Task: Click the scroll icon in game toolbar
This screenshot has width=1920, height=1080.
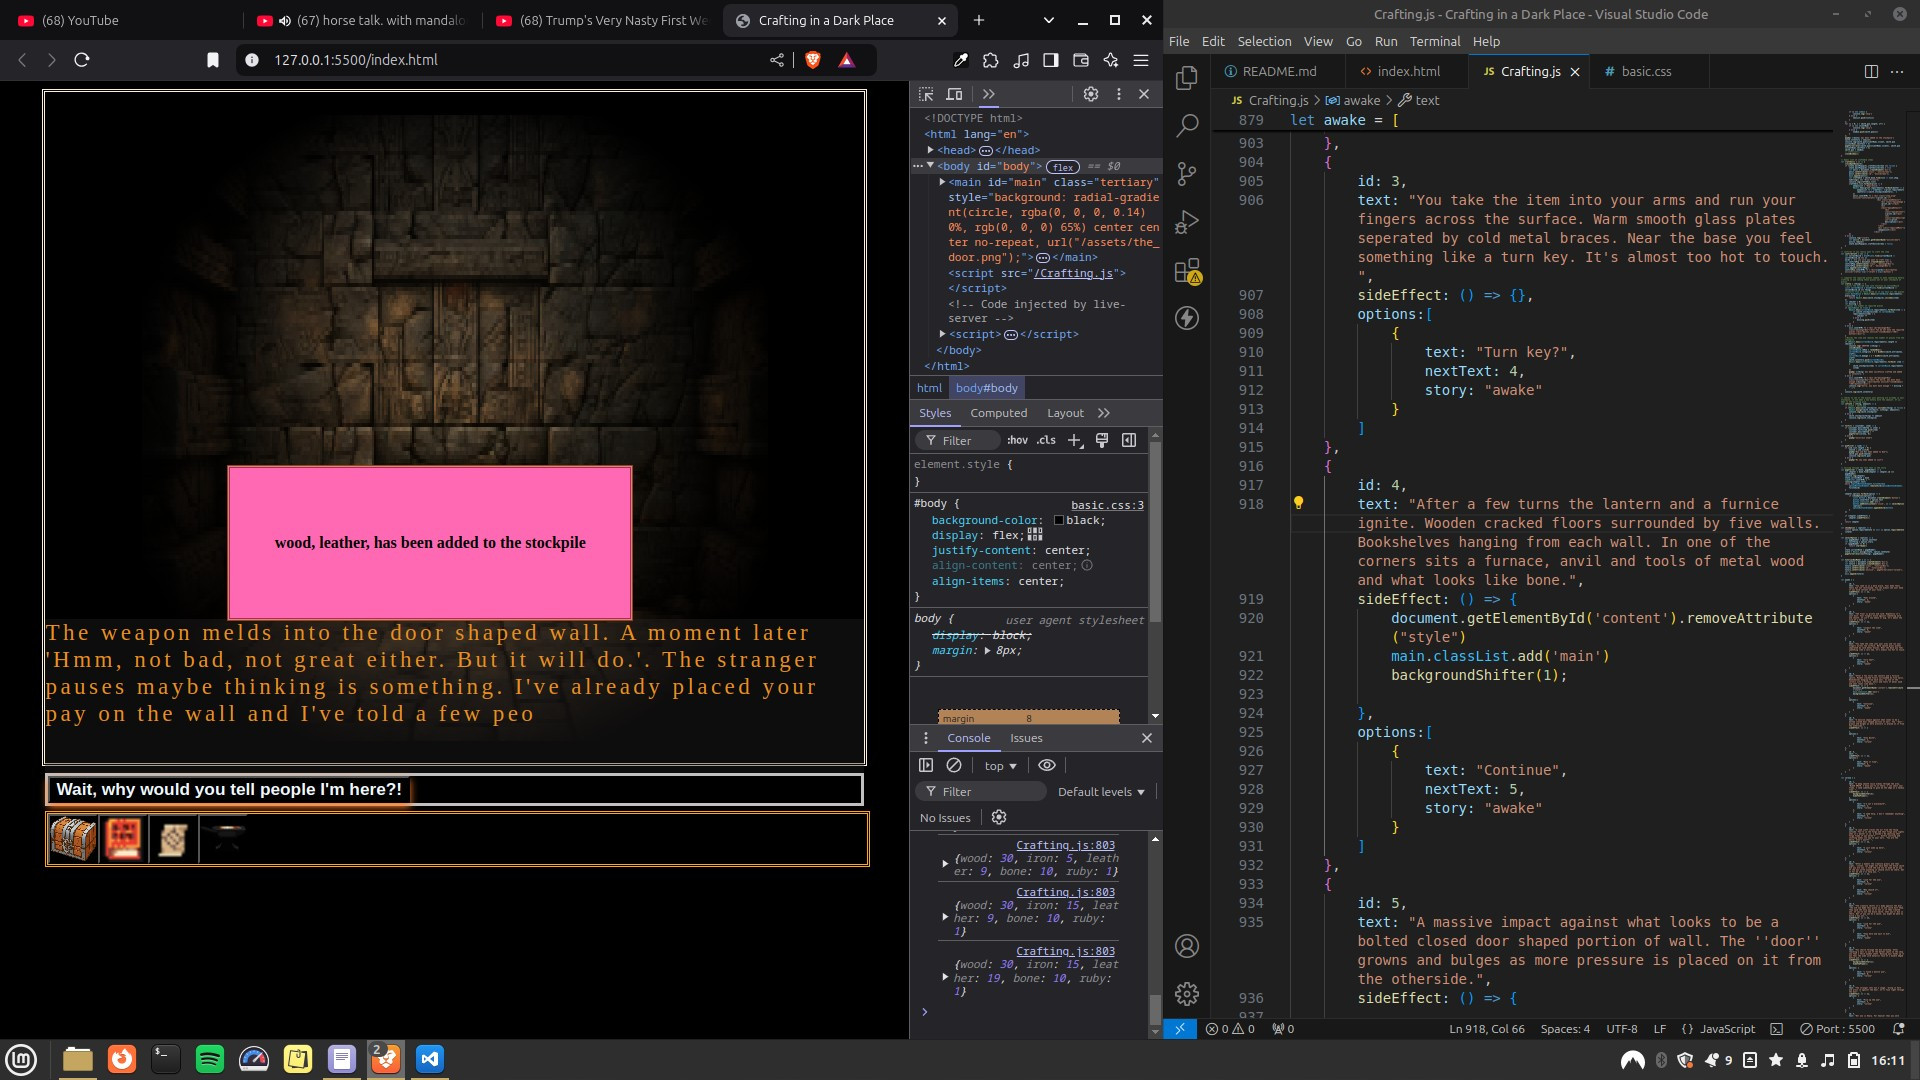Action: click(x=173, y=838)
